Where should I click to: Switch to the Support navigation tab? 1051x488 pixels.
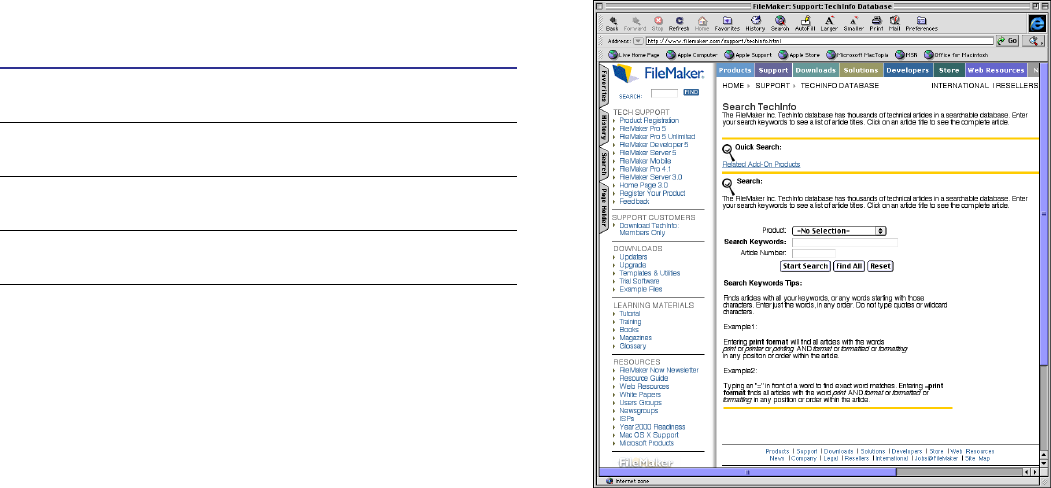tap(774, 70)
